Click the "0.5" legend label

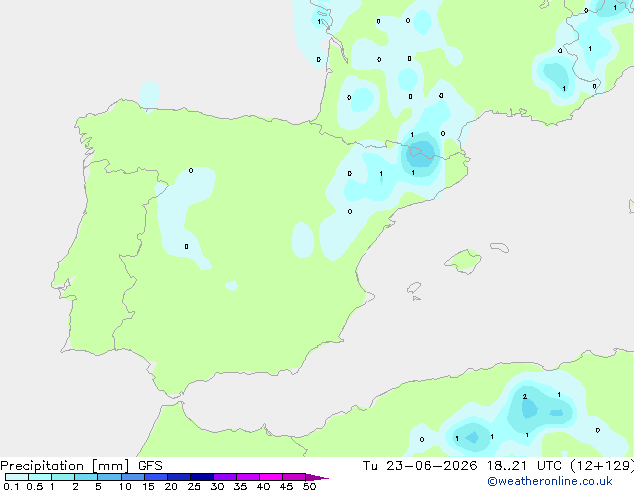[35, 486]
